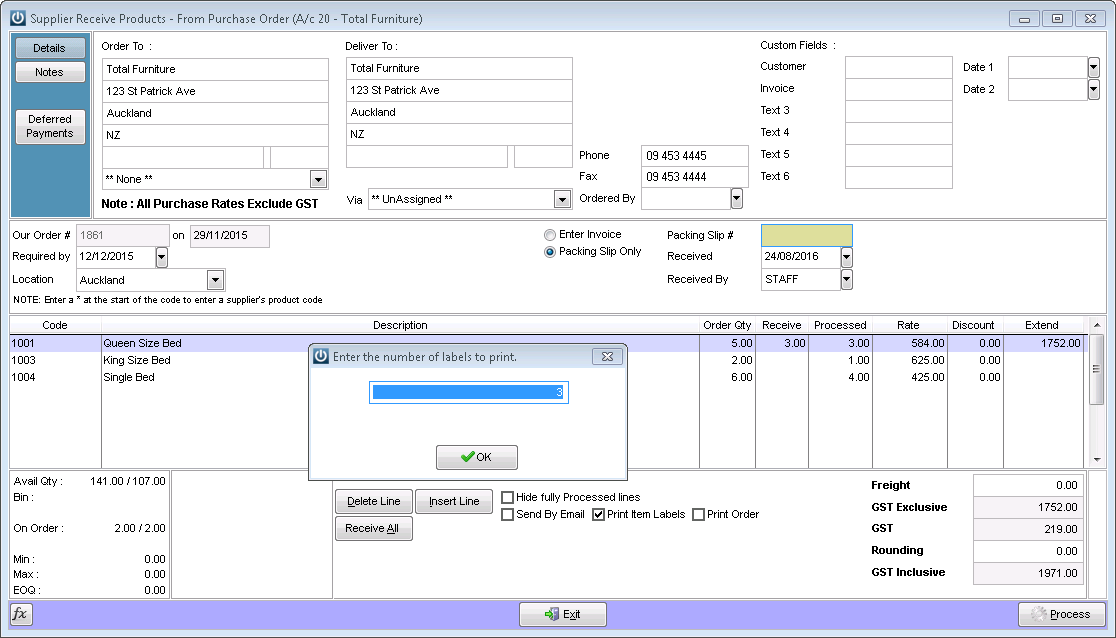
Task: Open the Date 2 date picker dropdown
Action: (x=1094, y=90)
